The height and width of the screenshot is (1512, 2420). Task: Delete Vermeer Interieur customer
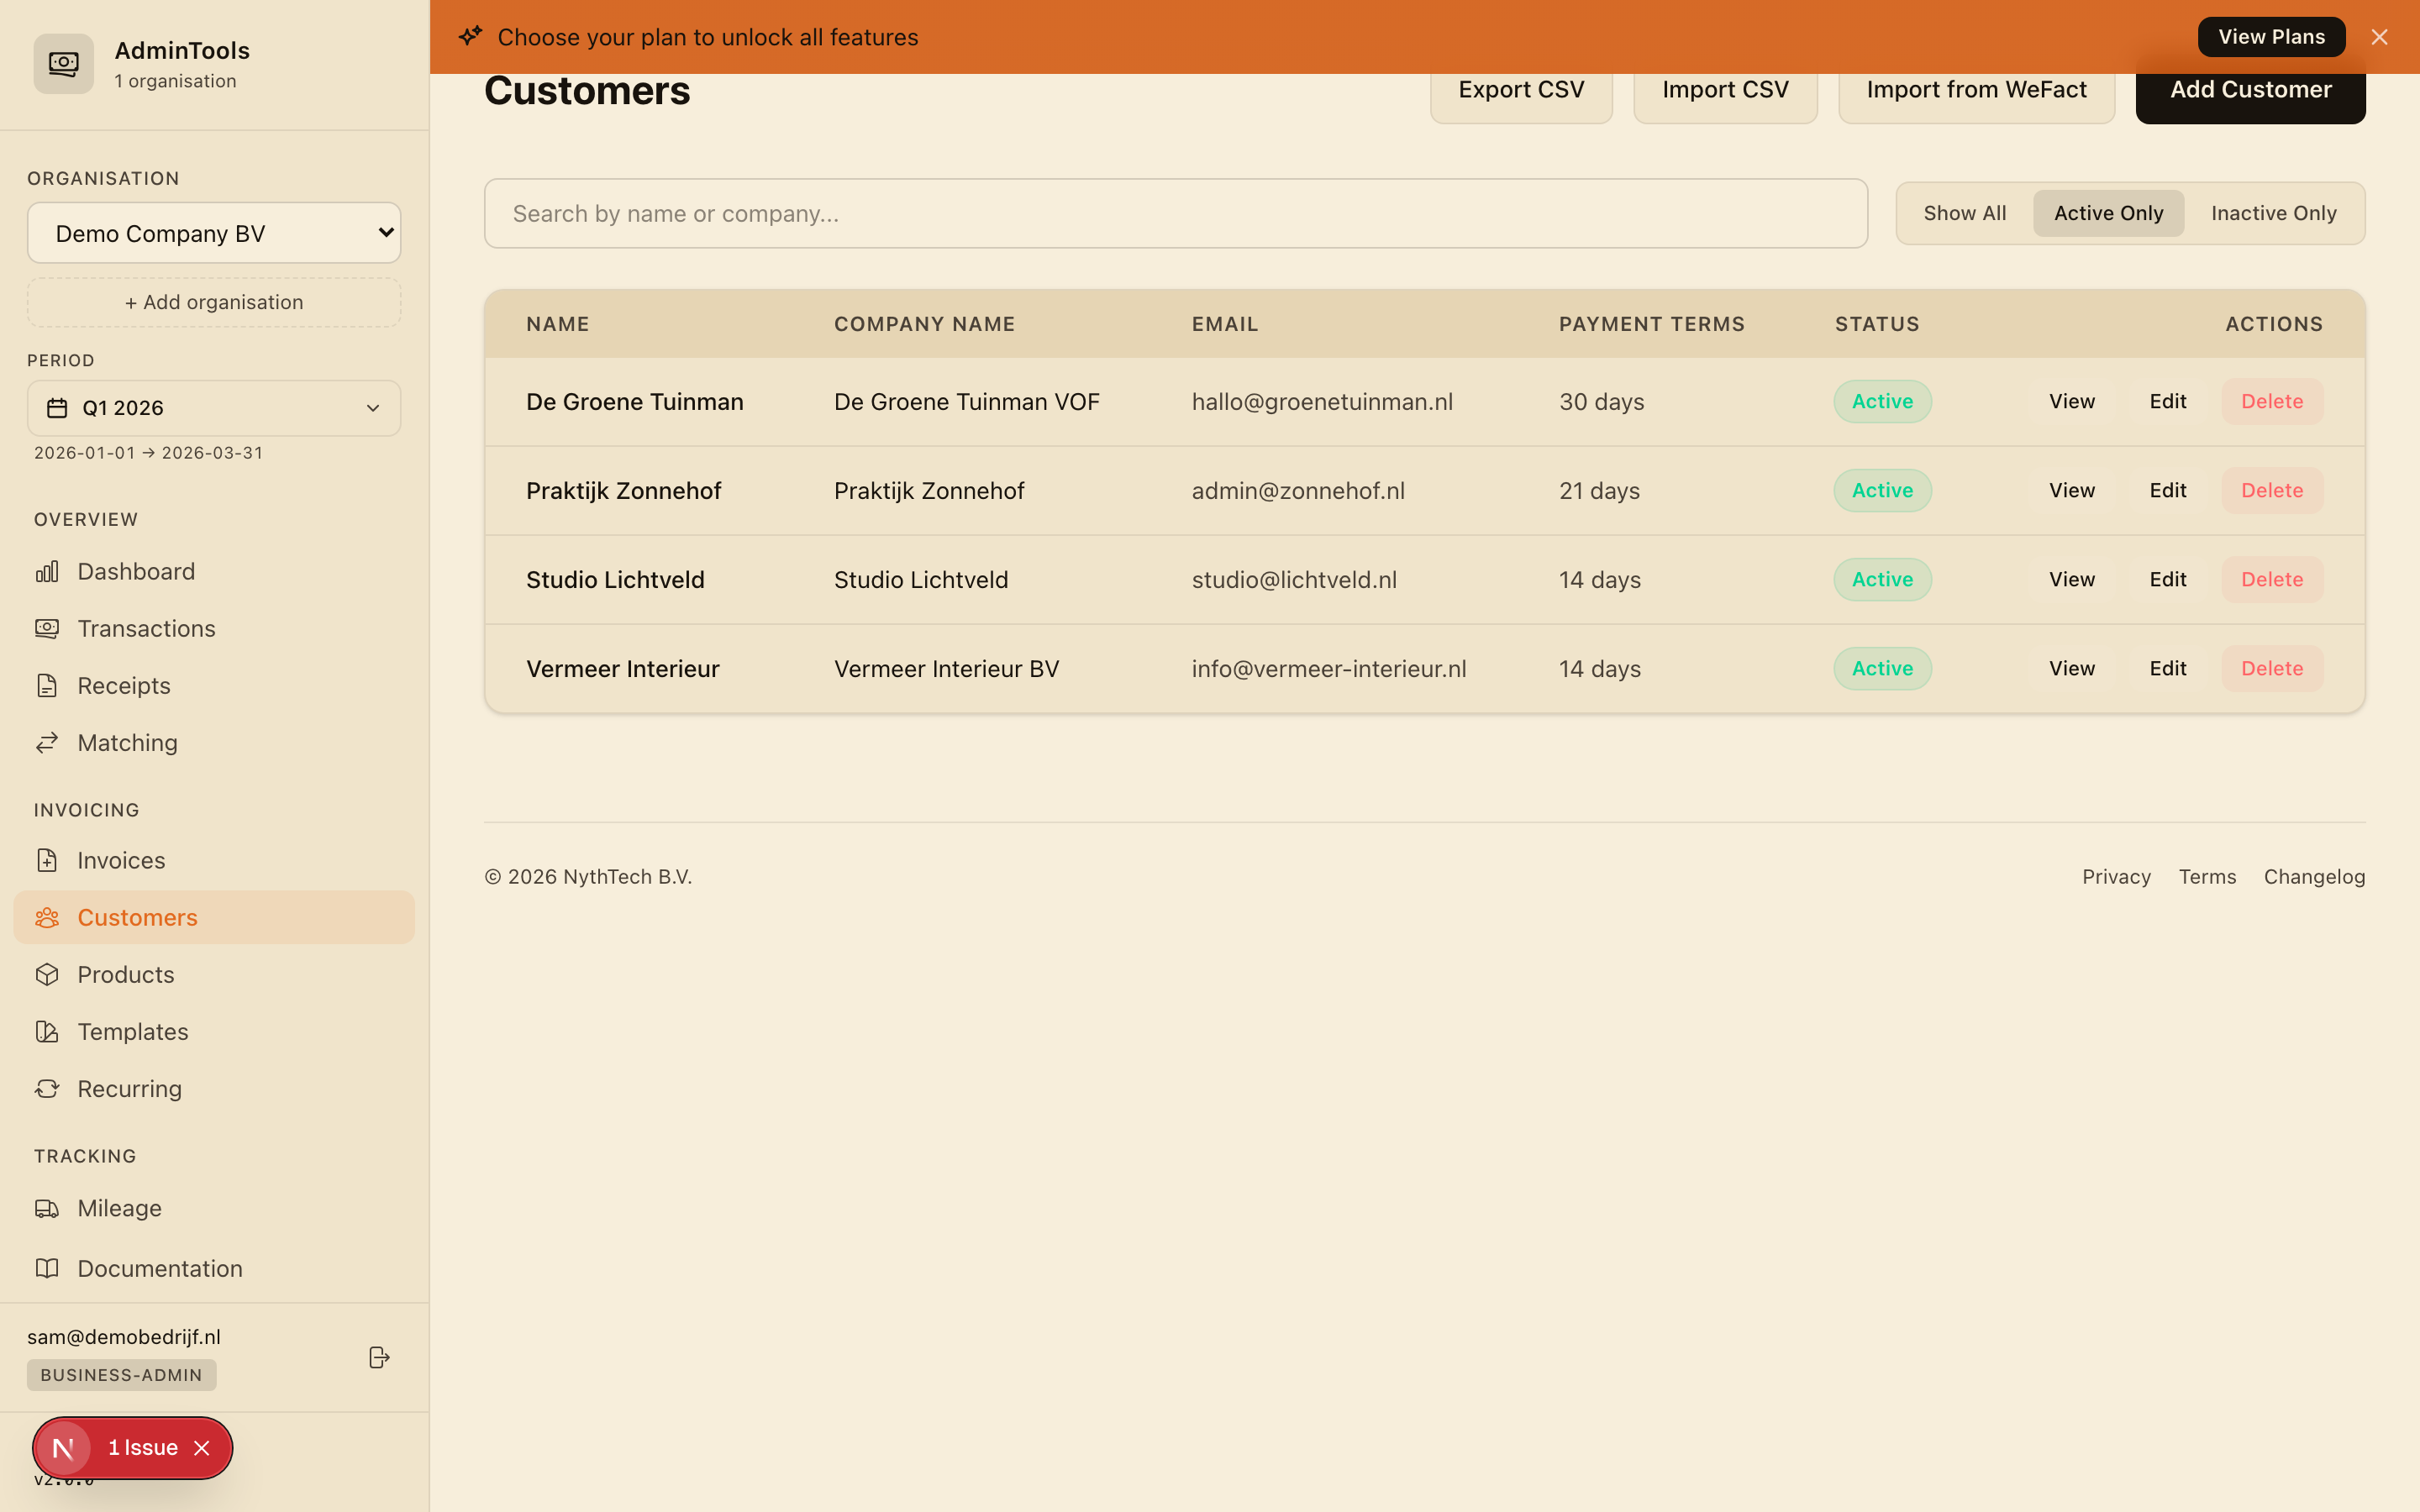click(2272, 668)
